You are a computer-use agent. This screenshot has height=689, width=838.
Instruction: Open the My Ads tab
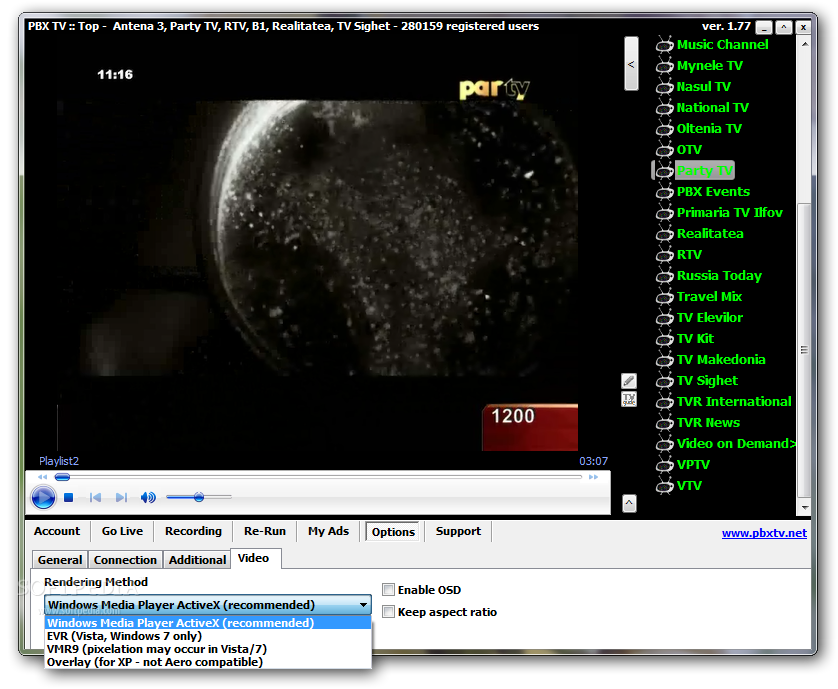(x=328, y=531)
